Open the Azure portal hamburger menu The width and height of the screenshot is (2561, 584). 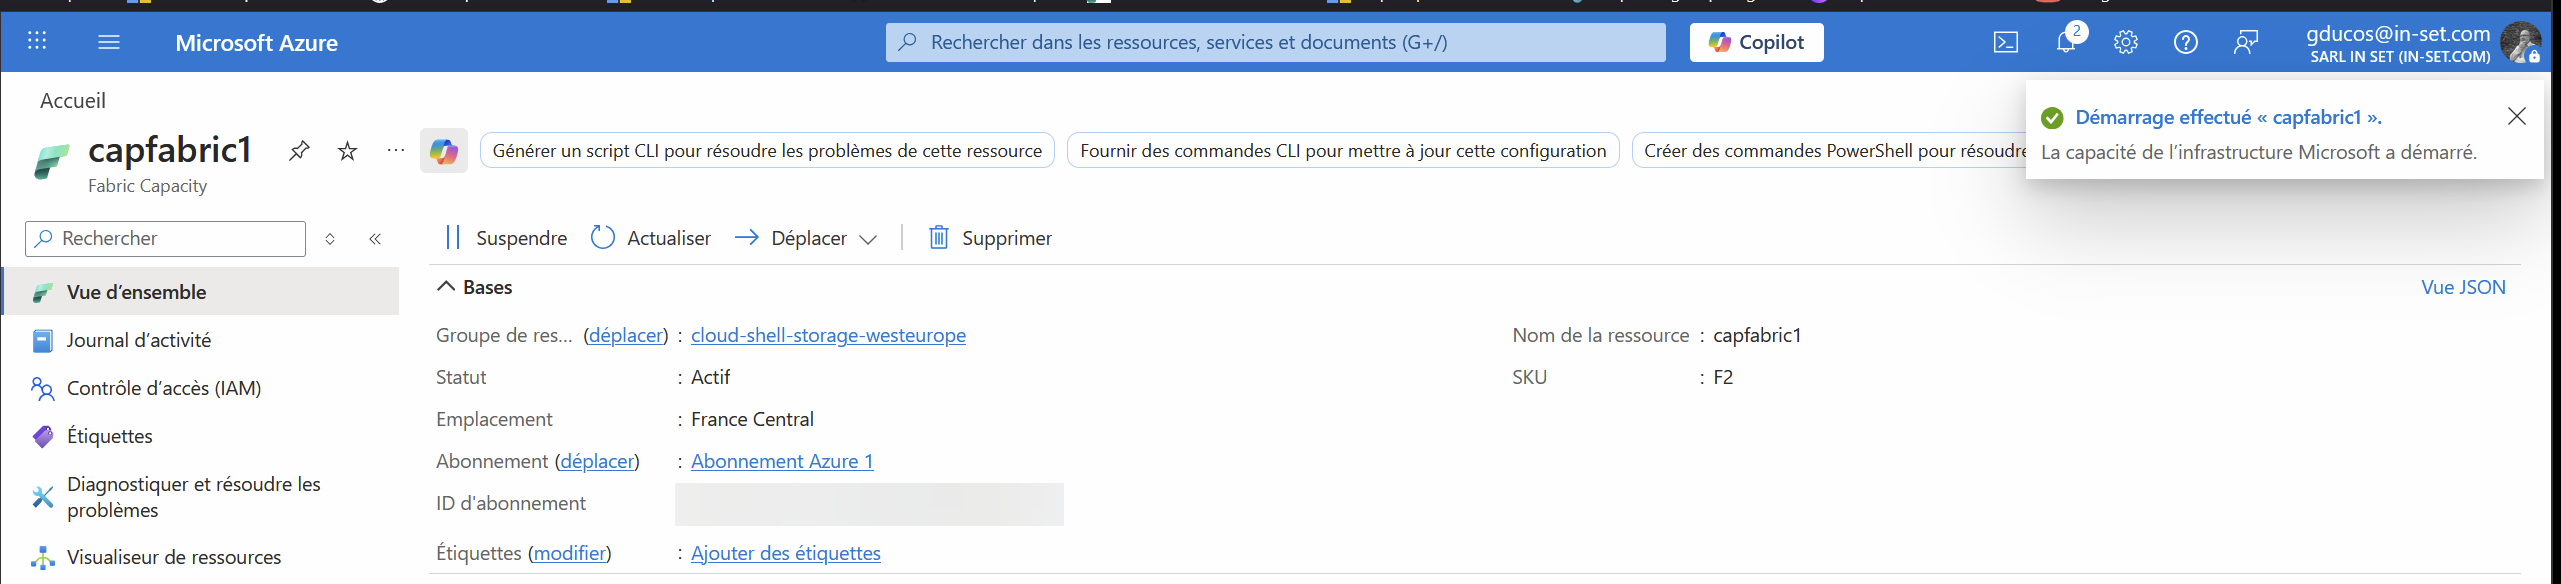tap(109, 42)
